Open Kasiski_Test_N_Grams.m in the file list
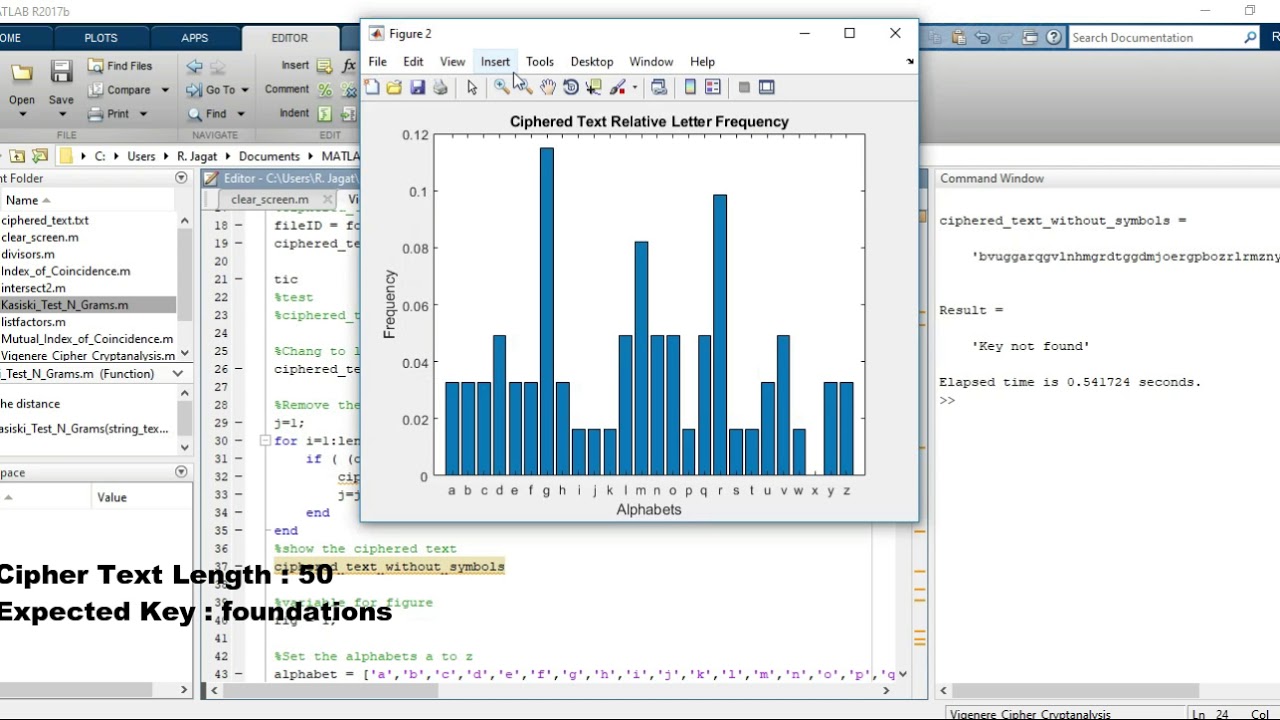Viewport: 1280px width, 720px height. [x=65, y=305]
